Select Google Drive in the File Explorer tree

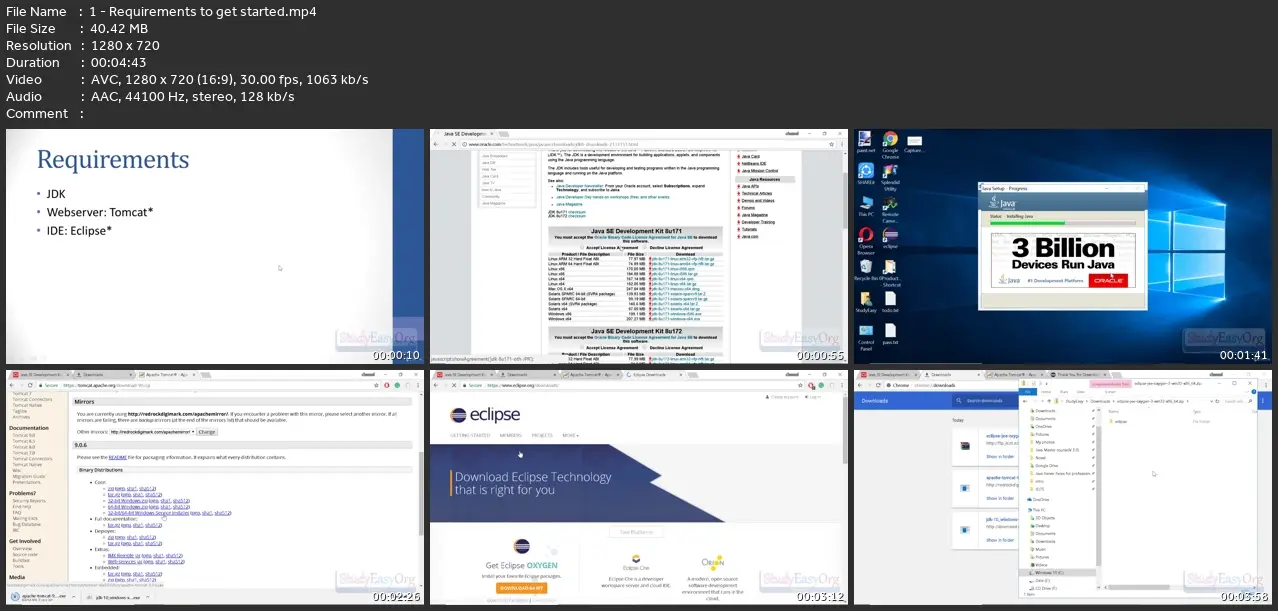point(1044,466)
